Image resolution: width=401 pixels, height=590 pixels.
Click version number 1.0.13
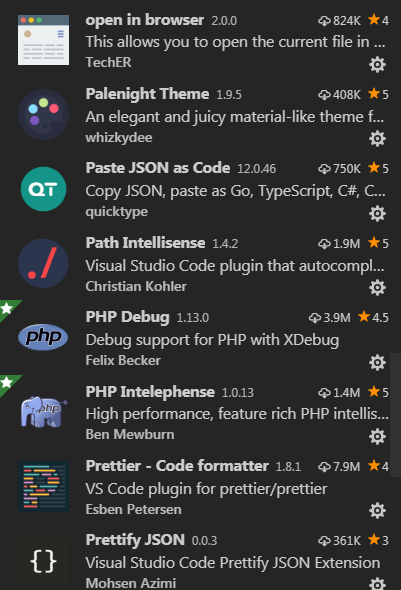[238, 393]
